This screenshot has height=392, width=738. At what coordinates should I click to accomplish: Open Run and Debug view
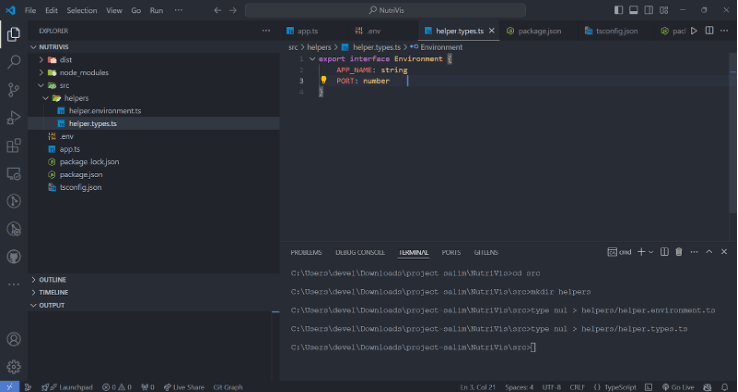(x=14, y=117)
